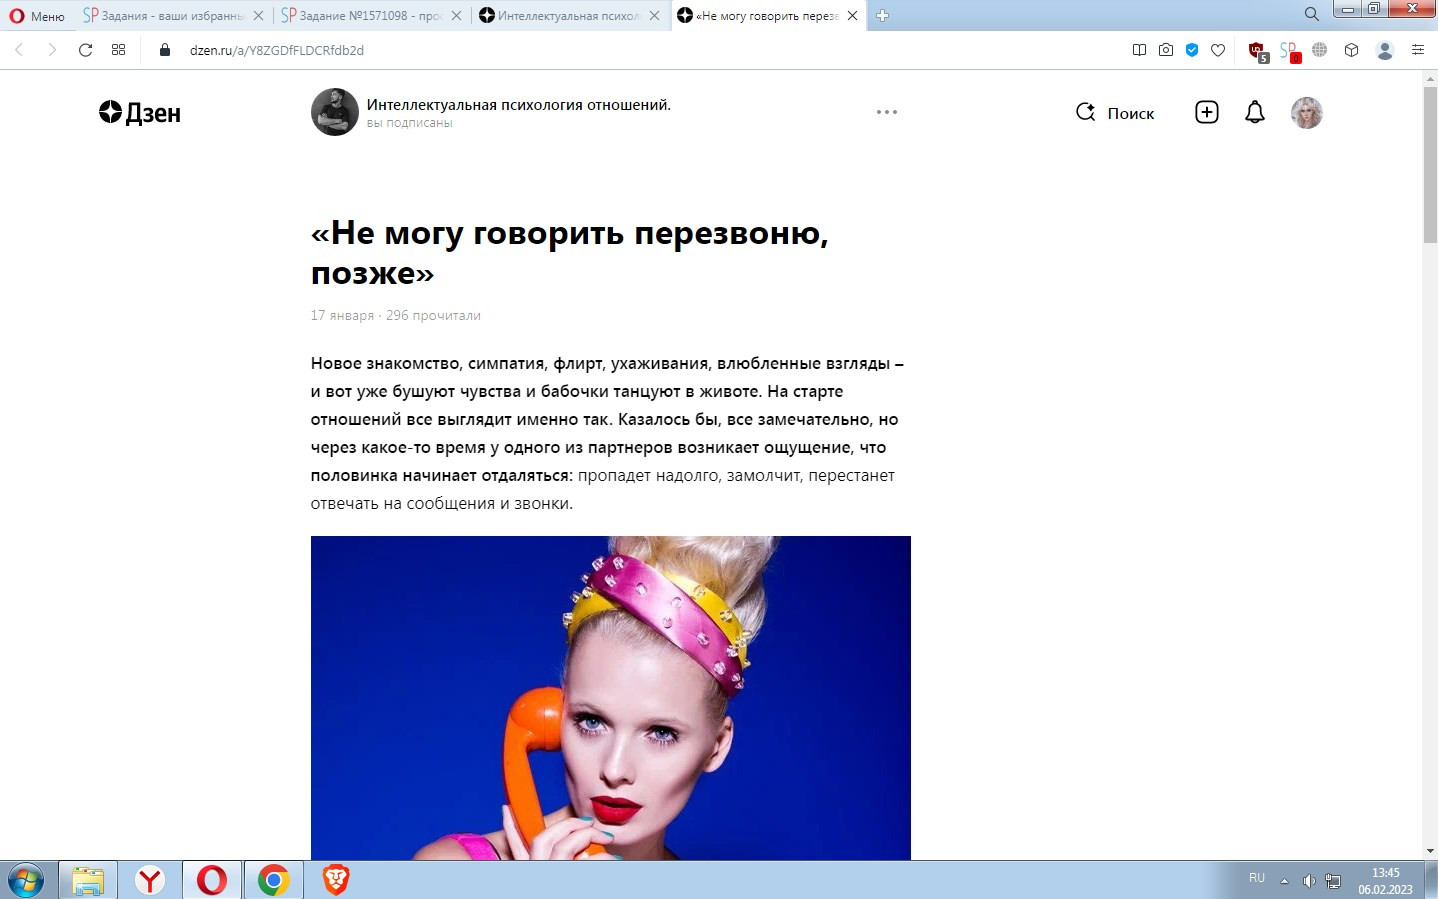
Task: Open the user profile avatar menu
Action: 1307,113
